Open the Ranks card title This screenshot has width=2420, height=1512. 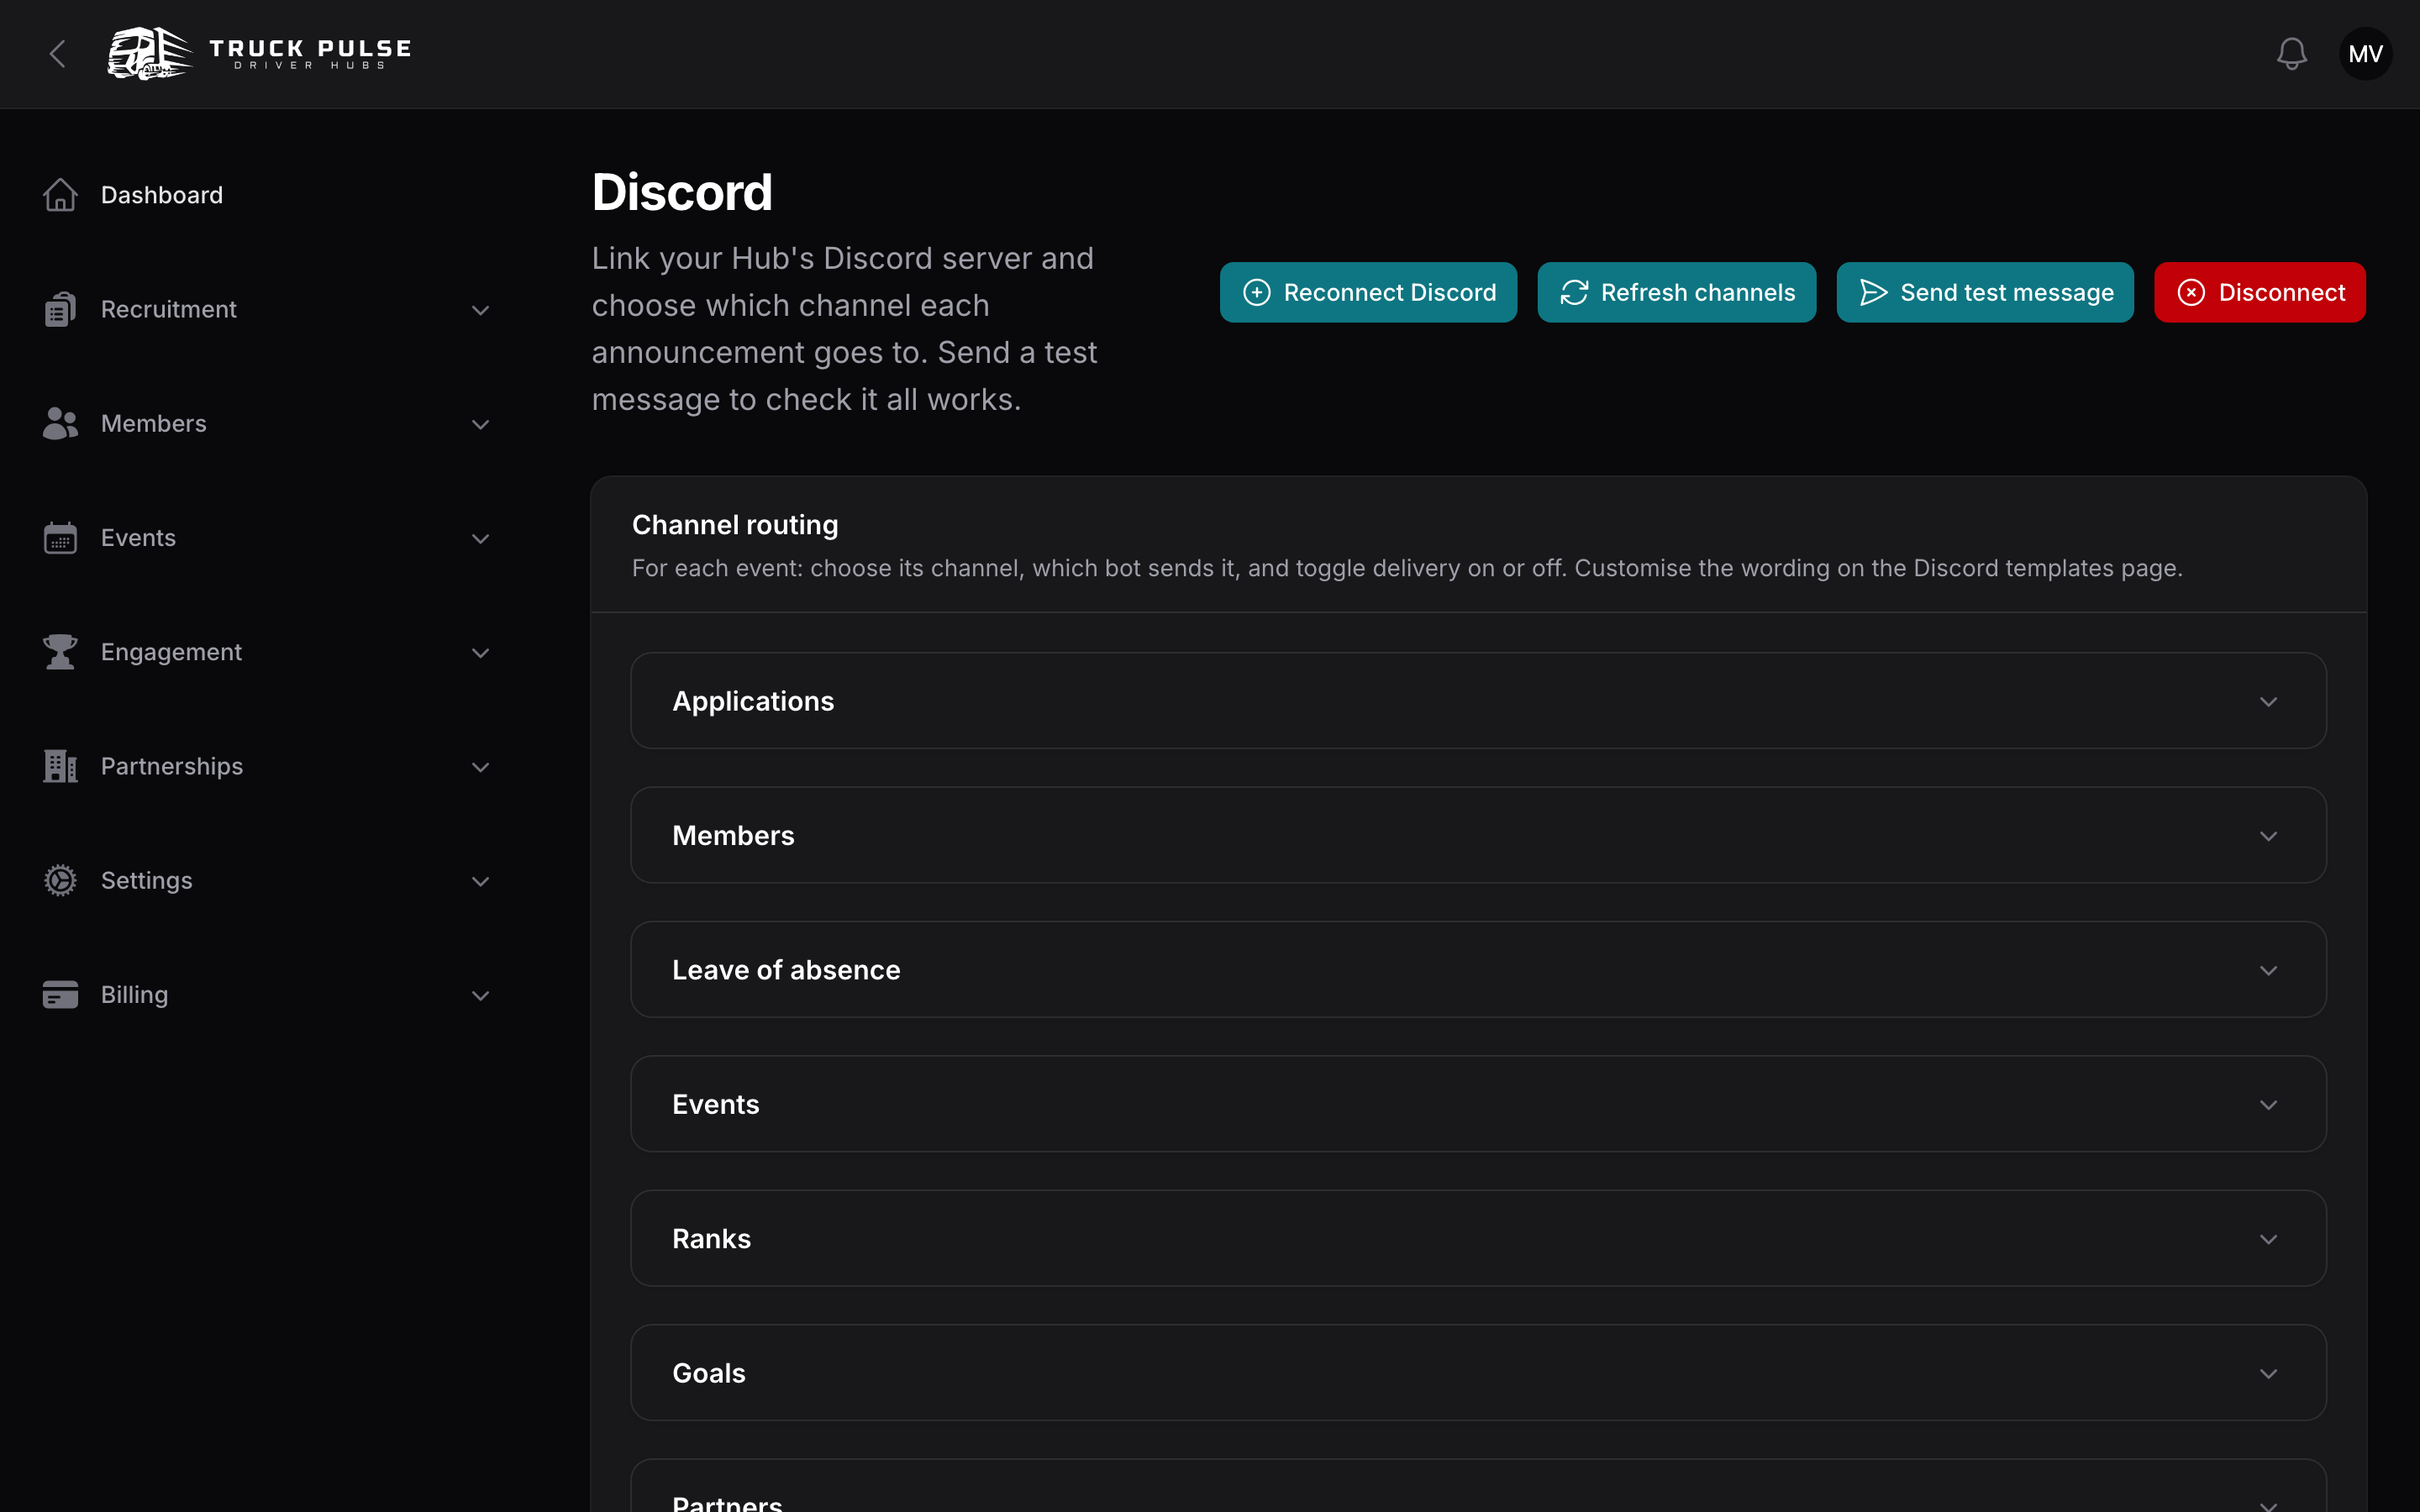pyautogui.click(x=711, y=1239)
